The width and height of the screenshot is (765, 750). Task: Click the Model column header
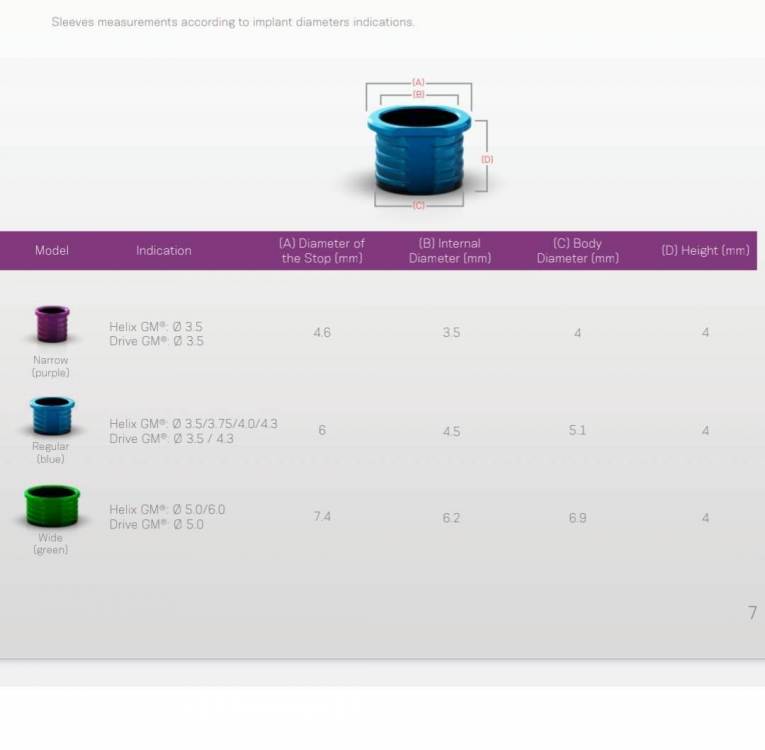tap(52, 250)
